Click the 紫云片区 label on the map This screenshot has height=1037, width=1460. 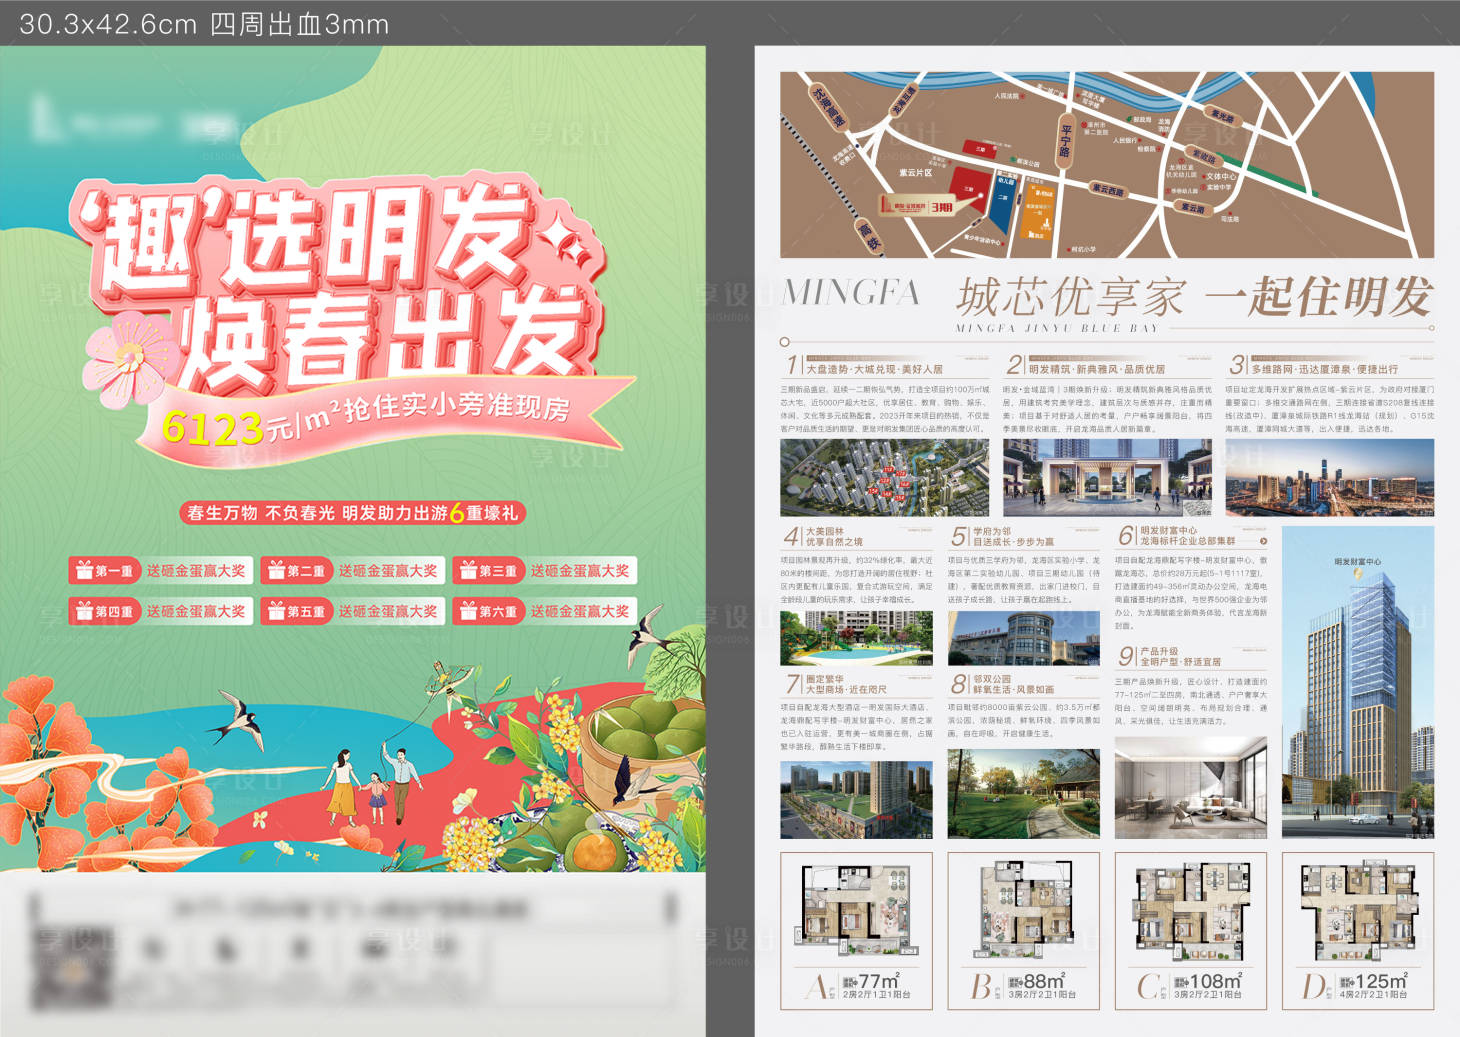(x=915, y=174)
